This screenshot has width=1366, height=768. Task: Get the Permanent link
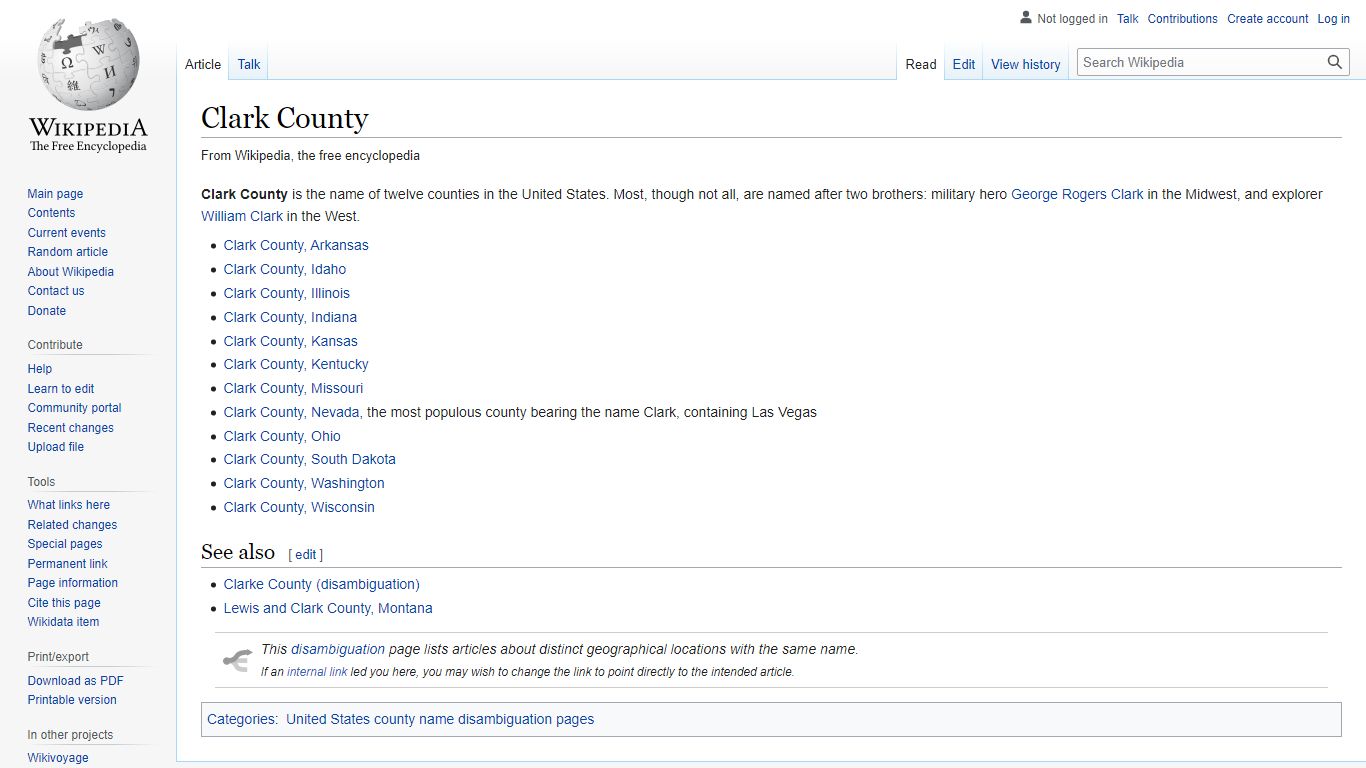coord(67,564)
